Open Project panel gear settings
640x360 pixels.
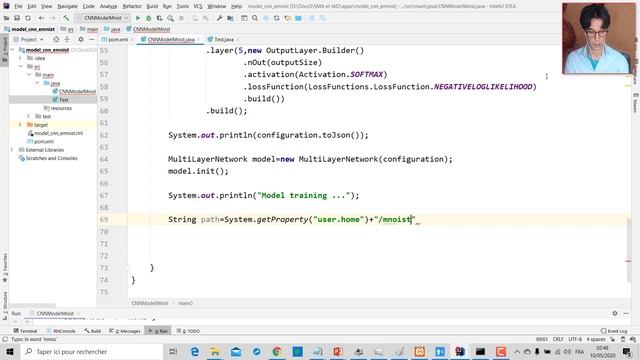click(x=81, y=40)
